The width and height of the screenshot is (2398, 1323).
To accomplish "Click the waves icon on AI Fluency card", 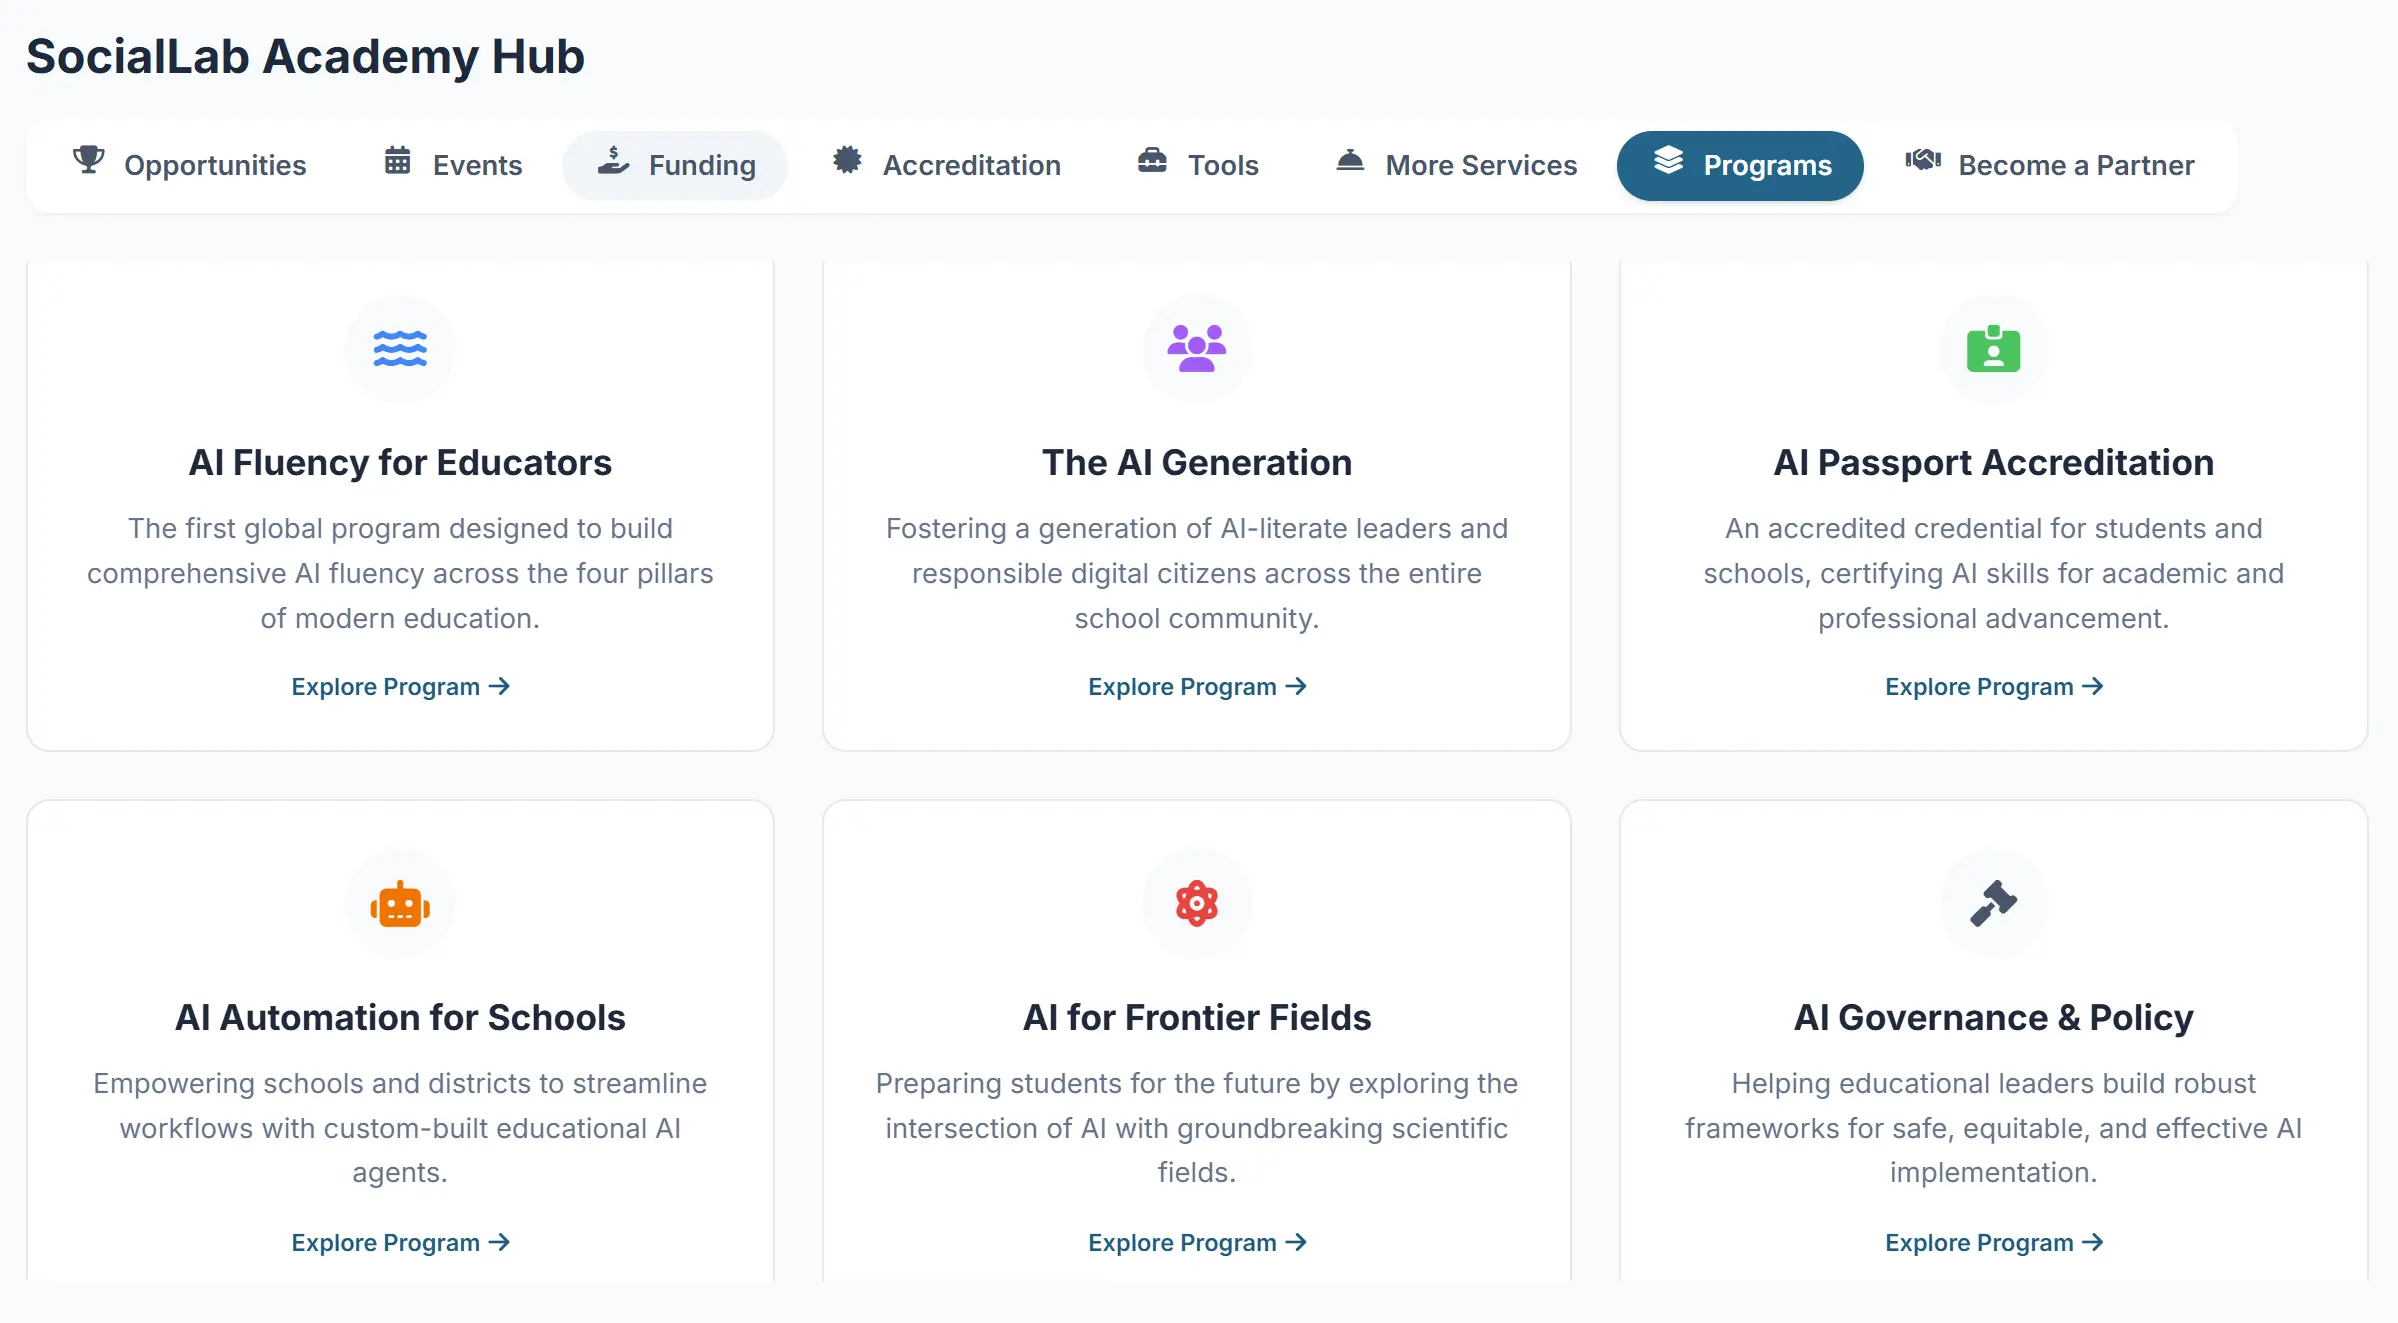I will pos(400,349).
